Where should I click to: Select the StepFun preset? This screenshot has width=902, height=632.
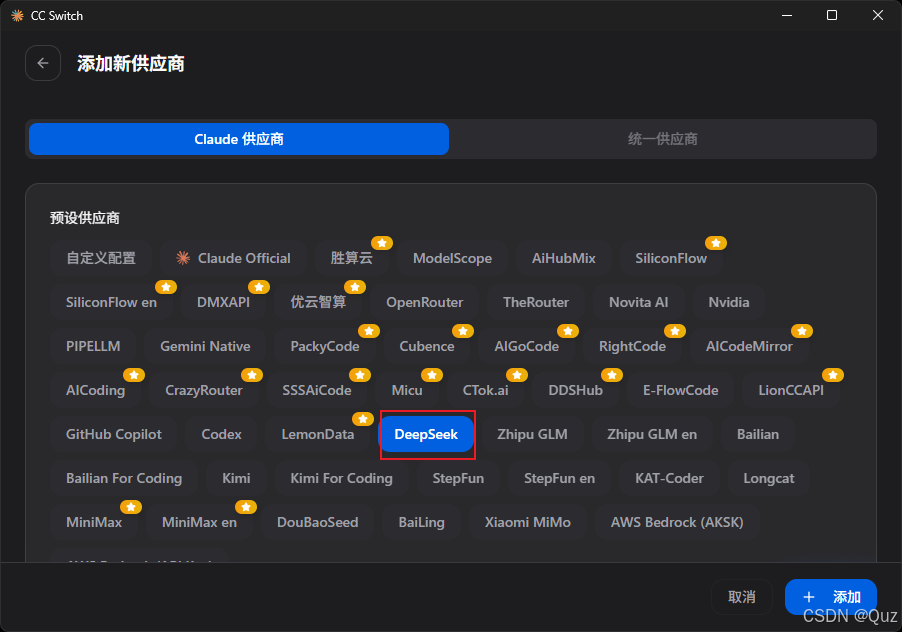point(458,478)
